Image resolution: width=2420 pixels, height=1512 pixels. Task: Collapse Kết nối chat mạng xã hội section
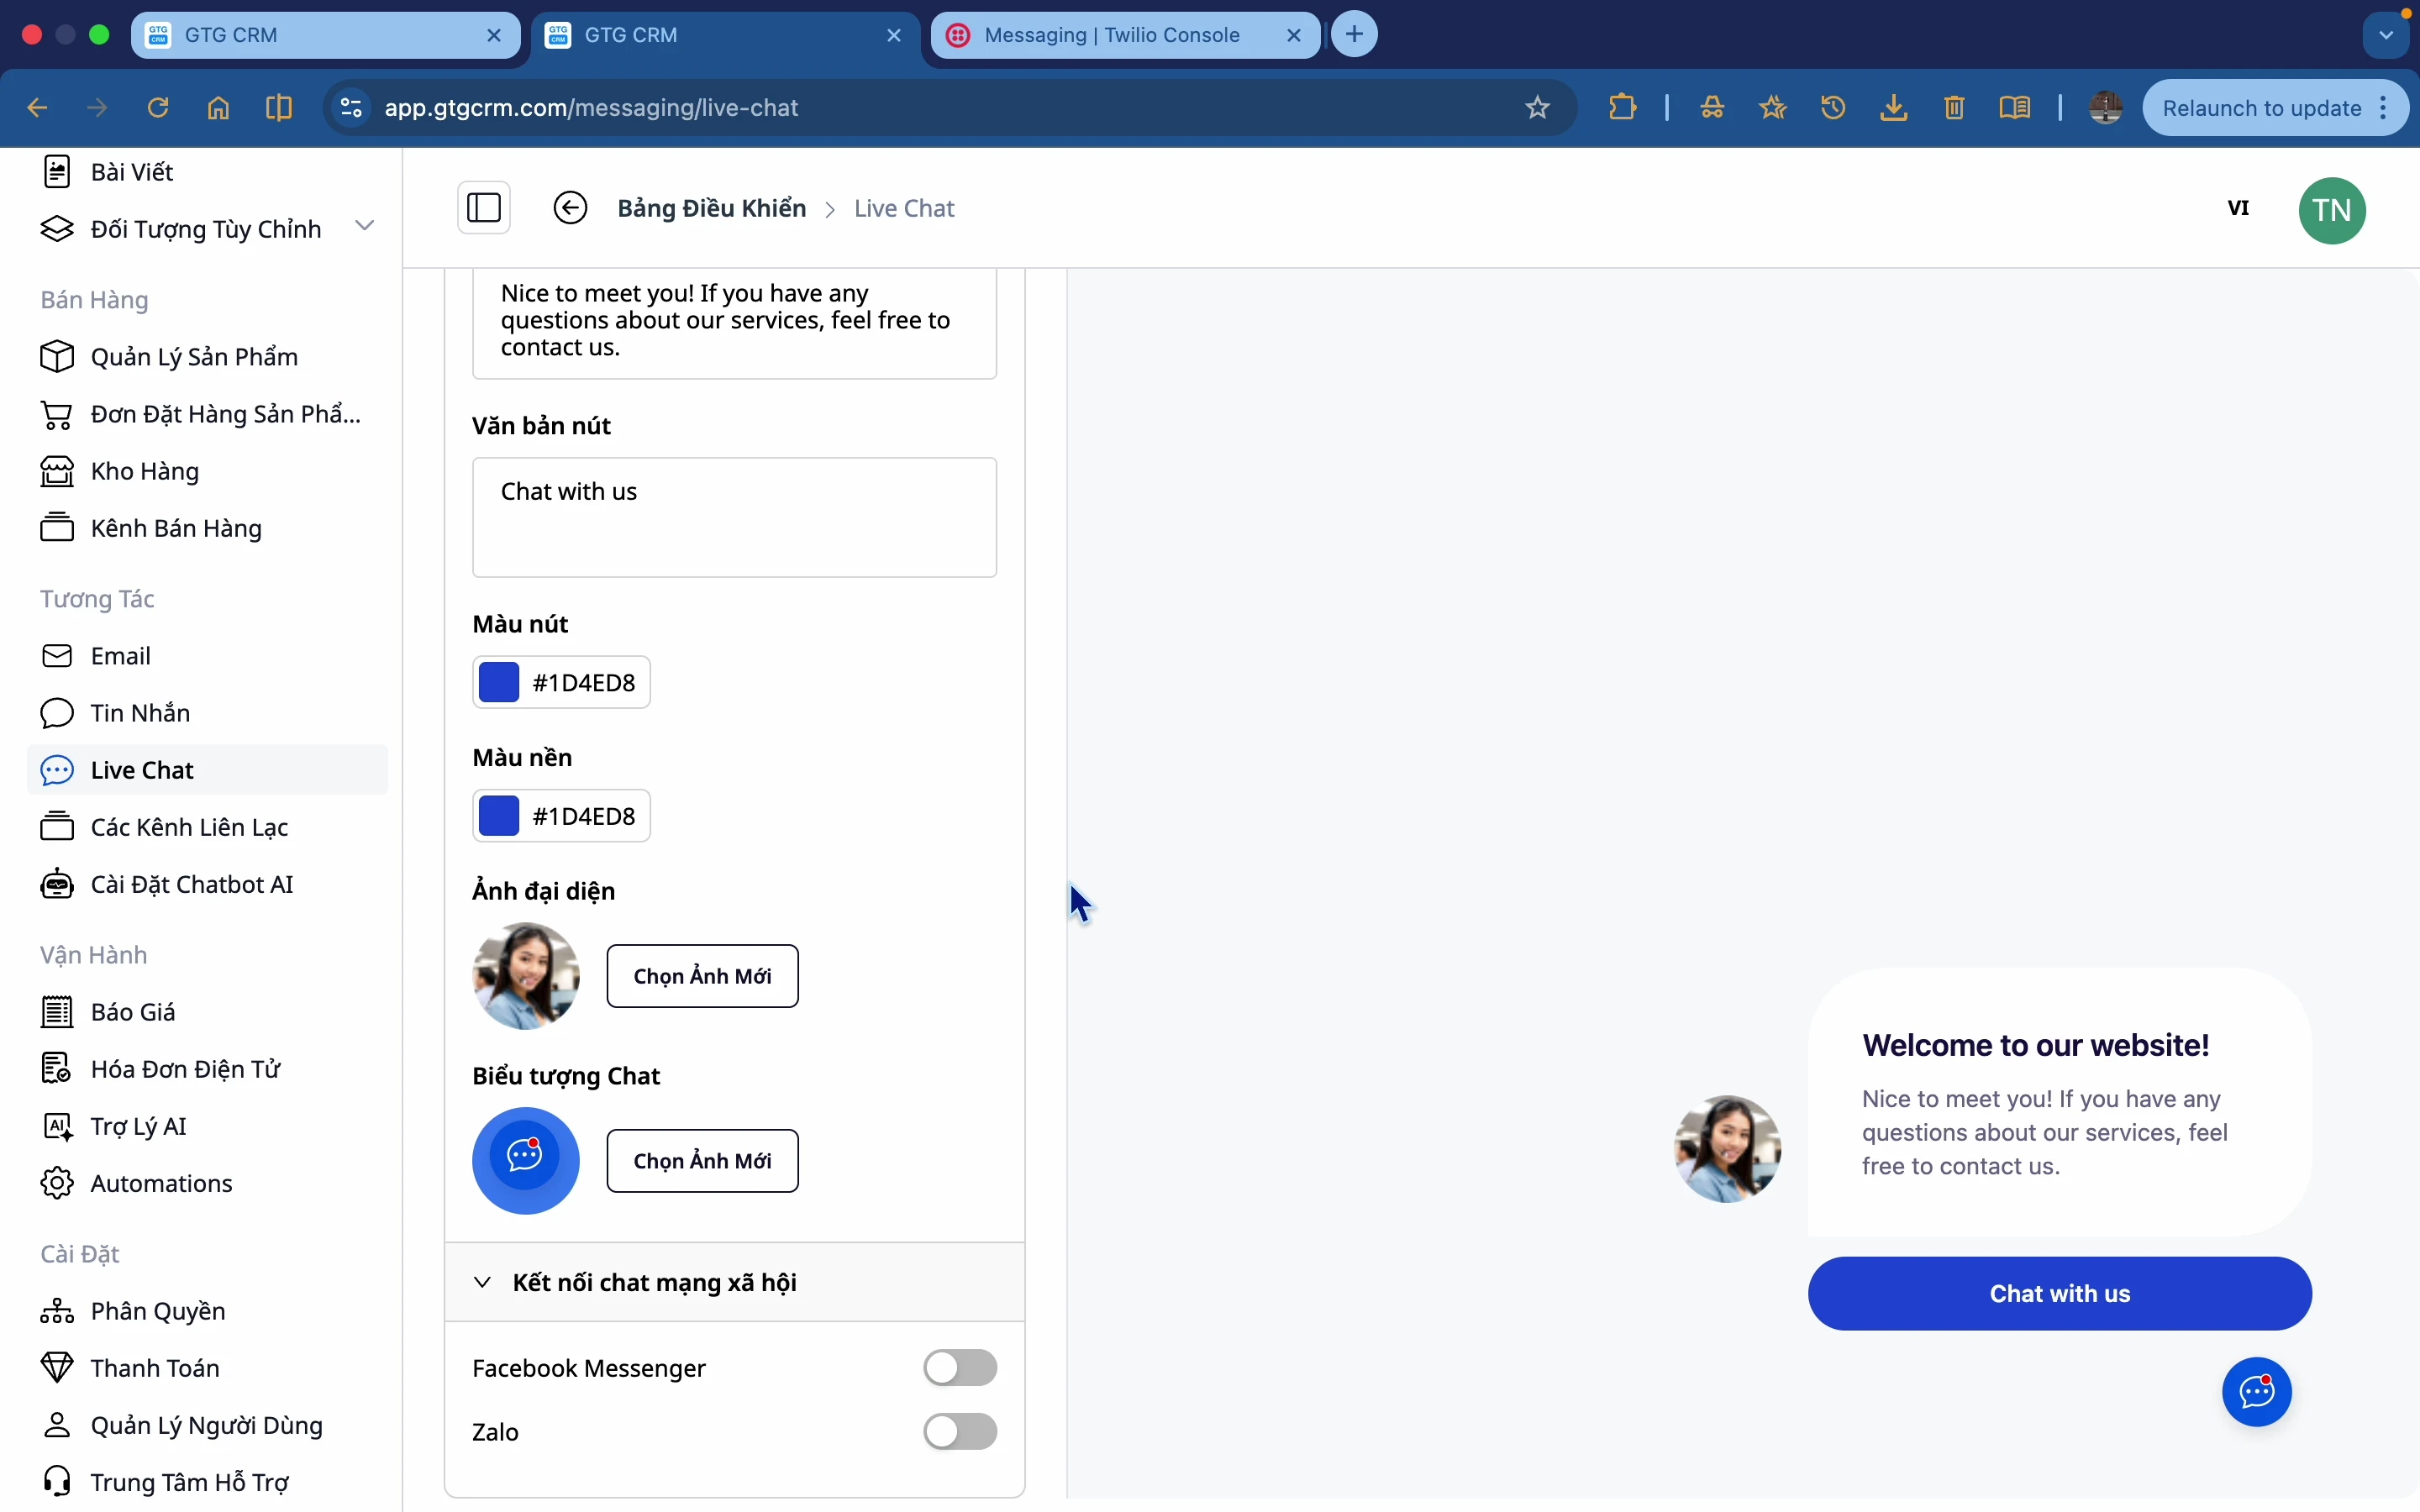pyautogui.click(x=483, y=1282)
